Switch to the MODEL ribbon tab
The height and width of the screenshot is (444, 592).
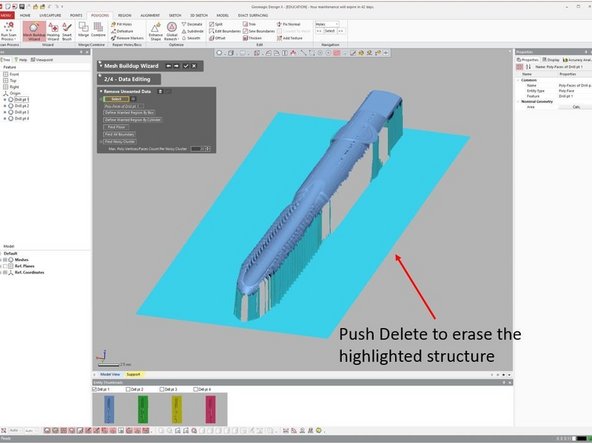coord(222,15)
